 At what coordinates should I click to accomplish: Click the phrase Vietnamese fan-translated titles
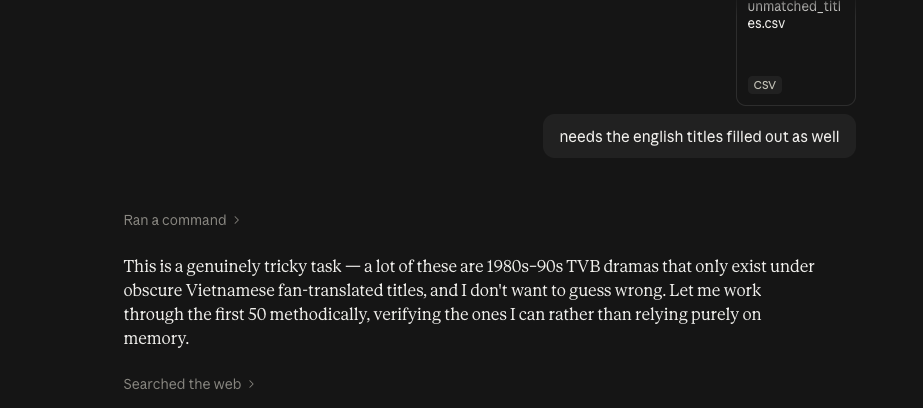(306, 291)
